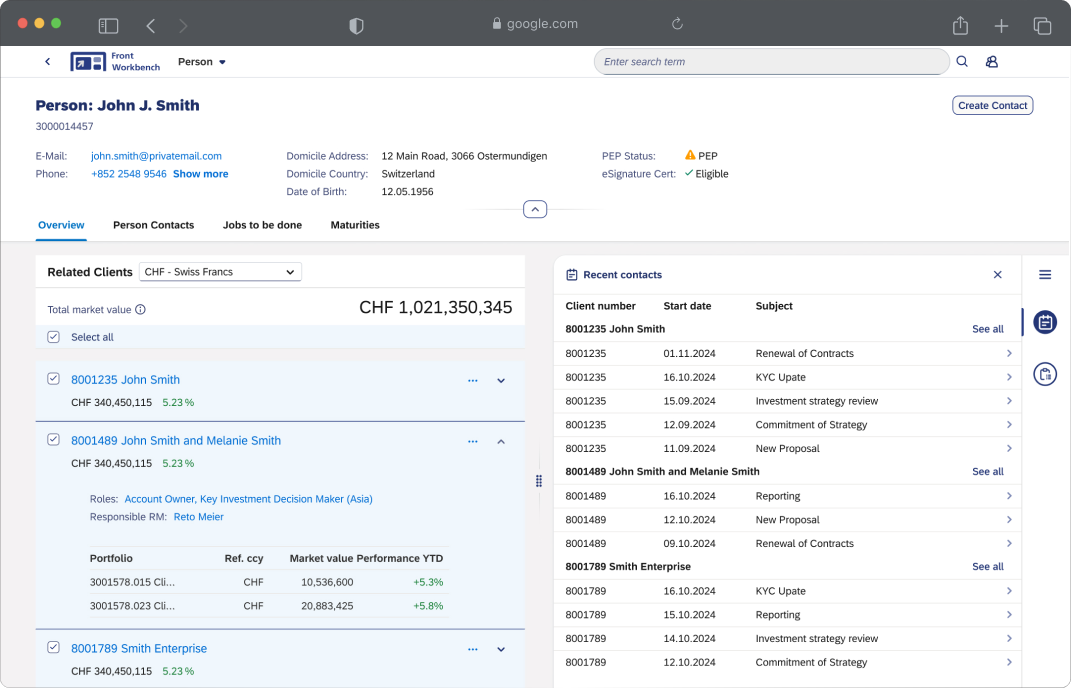
Task: Expand the 8001235 John Smith client row
Action: pyautogui.click(x=502, y=380)
